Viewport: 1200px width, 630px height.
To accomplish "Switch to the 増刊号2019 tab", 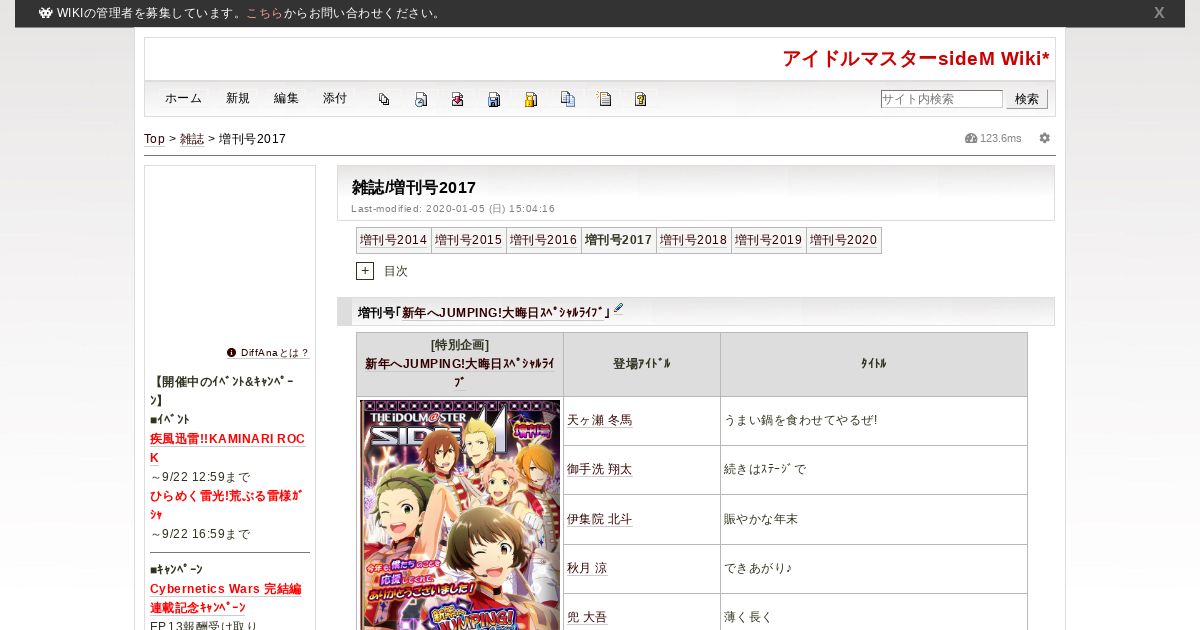I will [769, 240].
